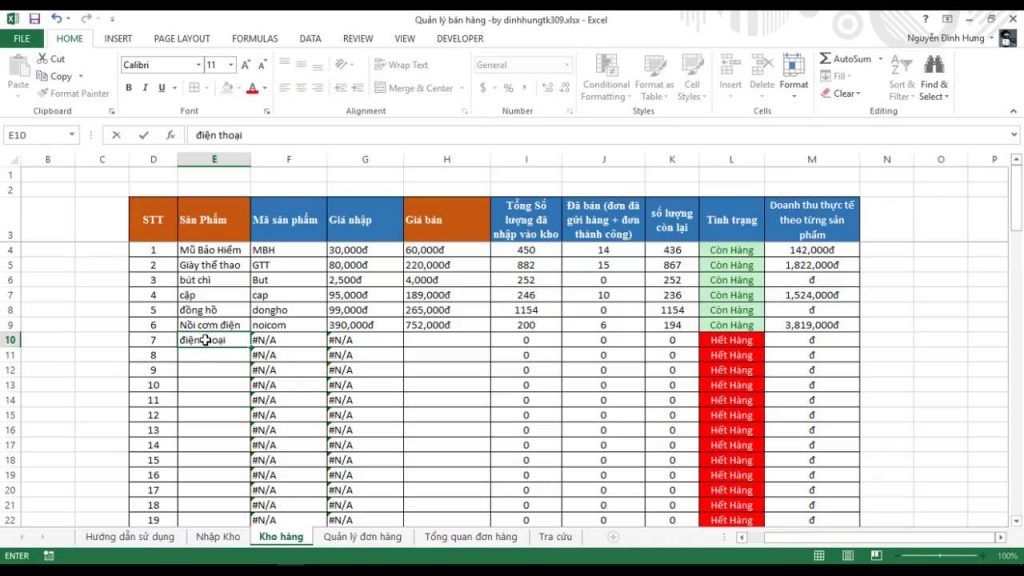Viewport: 1024px width, 576px height.
Task: Open Format as Table gallery
Action: click(x=654, y=78)
